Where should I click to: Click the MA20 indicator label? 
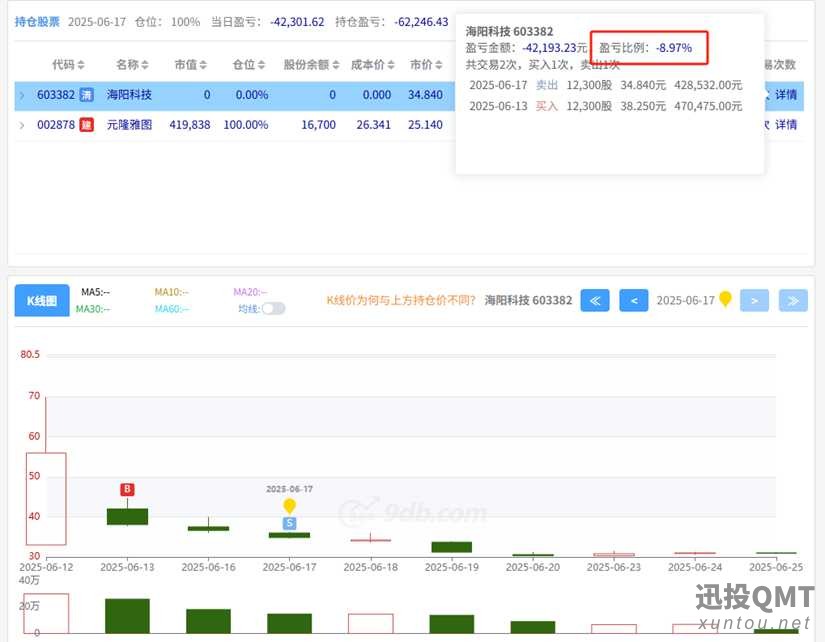(250, 292)
